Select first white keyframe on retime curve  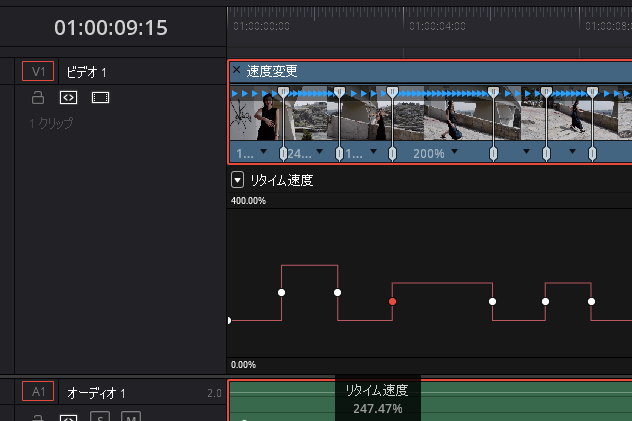pyautogui.click(x=281, y=292)
